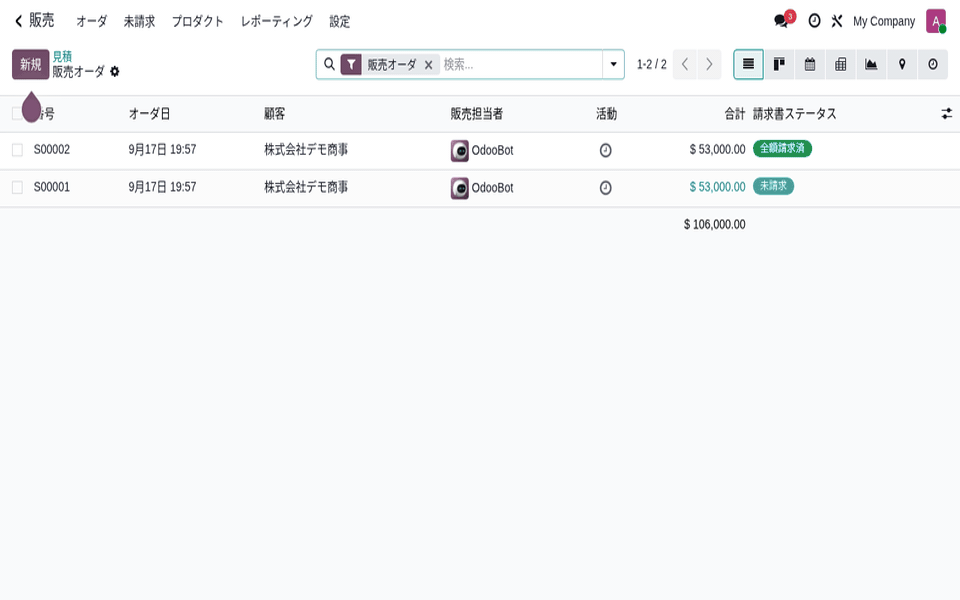Image resolution: width=960 pixels, height=600 pixels.
Task: Click 株式会社デモ商事 in S00002 row
Action: [x=306, y=150]
